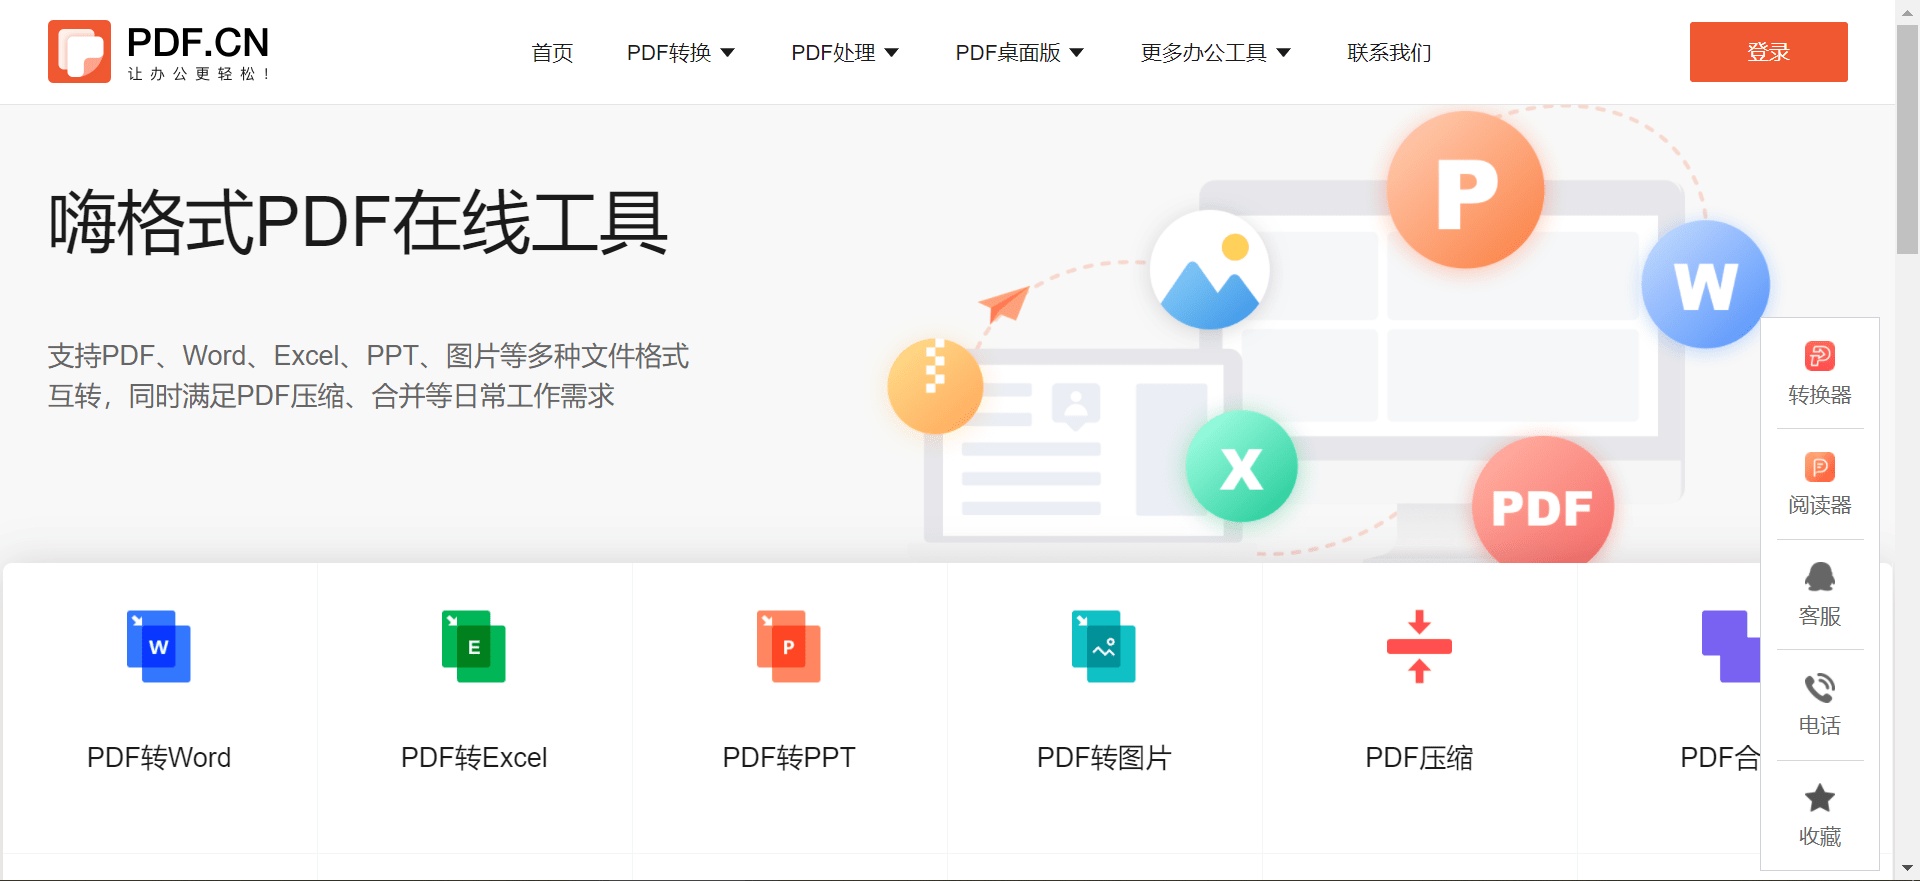Click the PDF转PPT label link
The width and height of the screenshot is (1920, 881).
click(x=789, y=758)
